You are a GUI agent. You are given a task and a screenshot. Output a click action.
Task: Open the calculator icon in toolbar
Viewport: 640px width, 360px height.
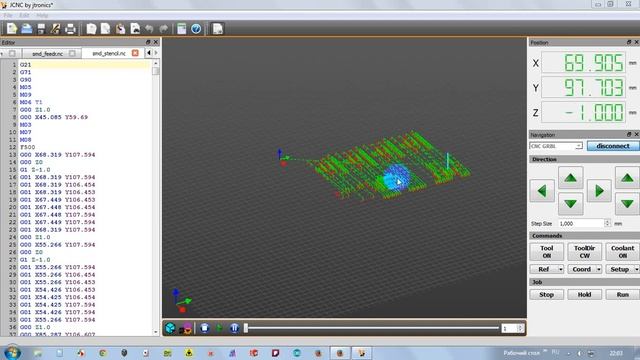182,29
